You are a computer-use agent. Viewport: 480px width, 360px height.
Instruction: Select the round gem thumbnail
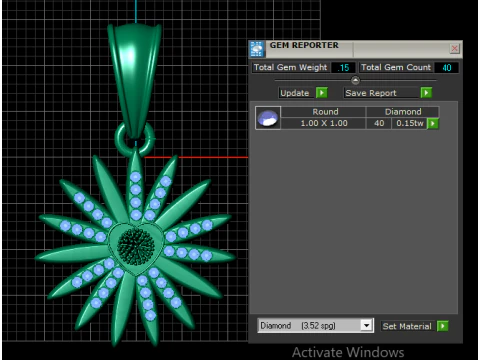tap(268, 118)
